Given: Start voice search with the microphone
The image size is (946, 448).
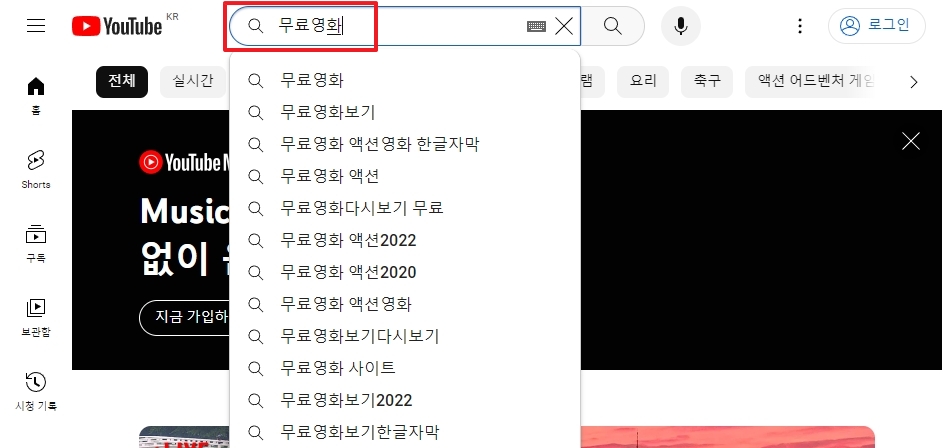Looking at the screenshot, I should coord(681,26).
